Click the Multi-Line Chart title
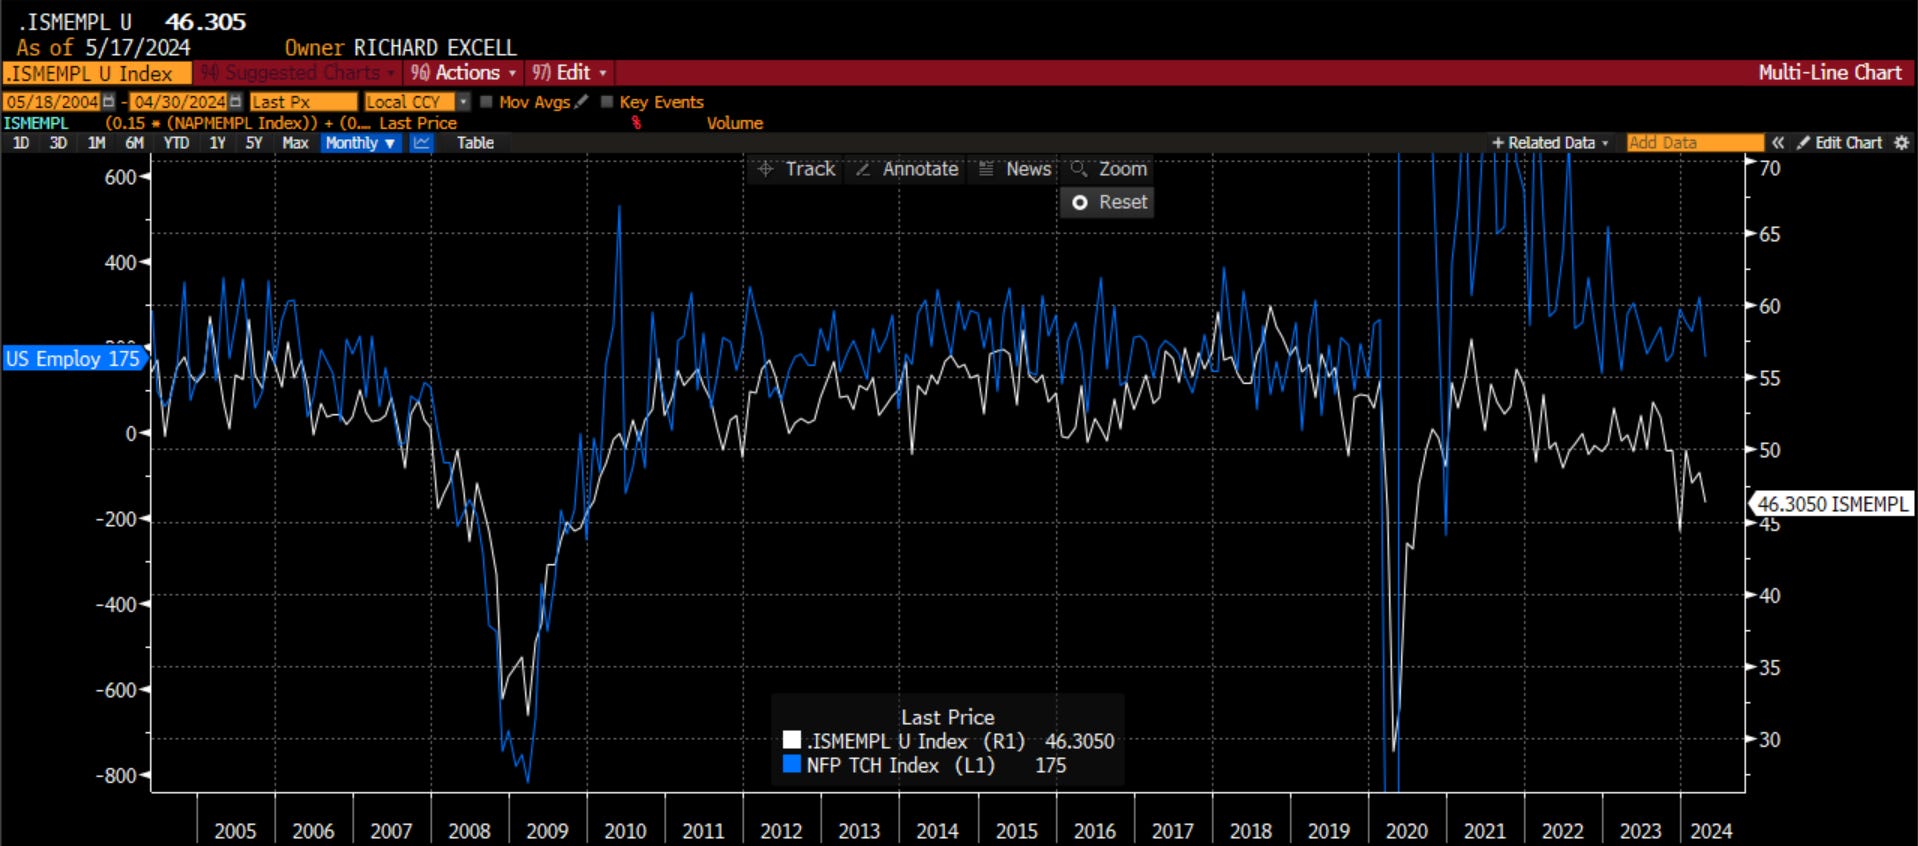 pos(1830,72)
